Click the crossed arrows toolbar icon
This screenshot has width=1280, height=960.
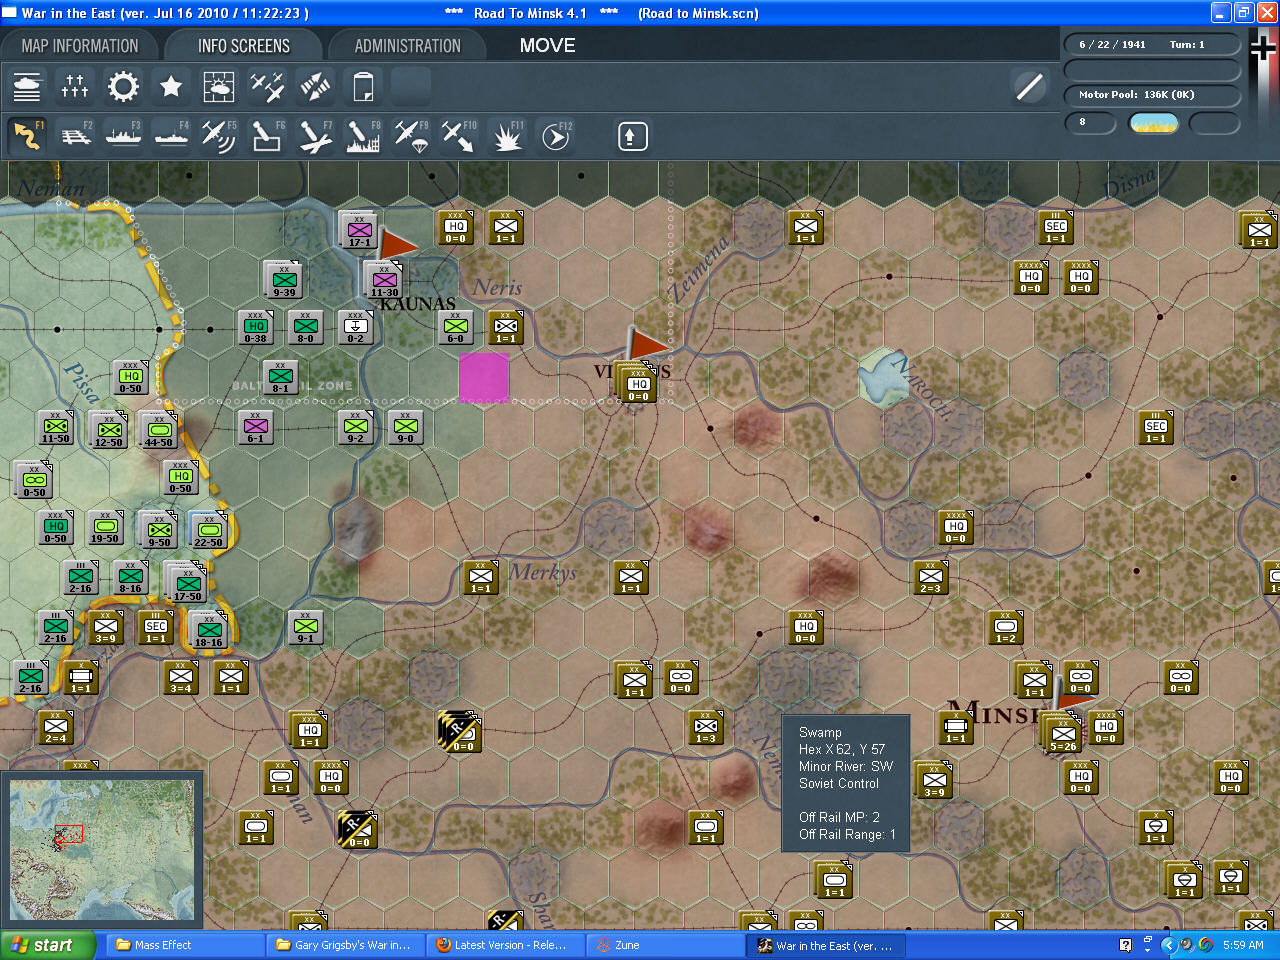315,87
